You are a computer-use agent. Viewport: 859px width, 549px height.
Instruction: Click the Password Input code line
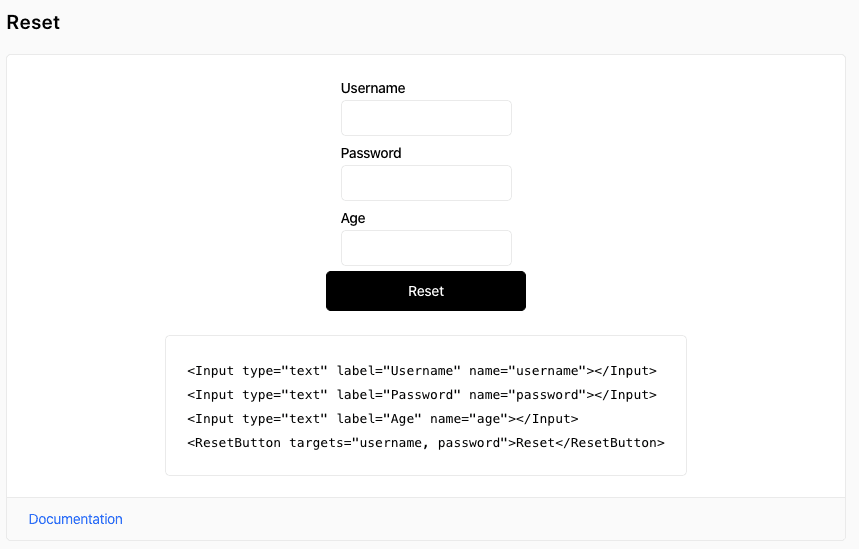421,395
